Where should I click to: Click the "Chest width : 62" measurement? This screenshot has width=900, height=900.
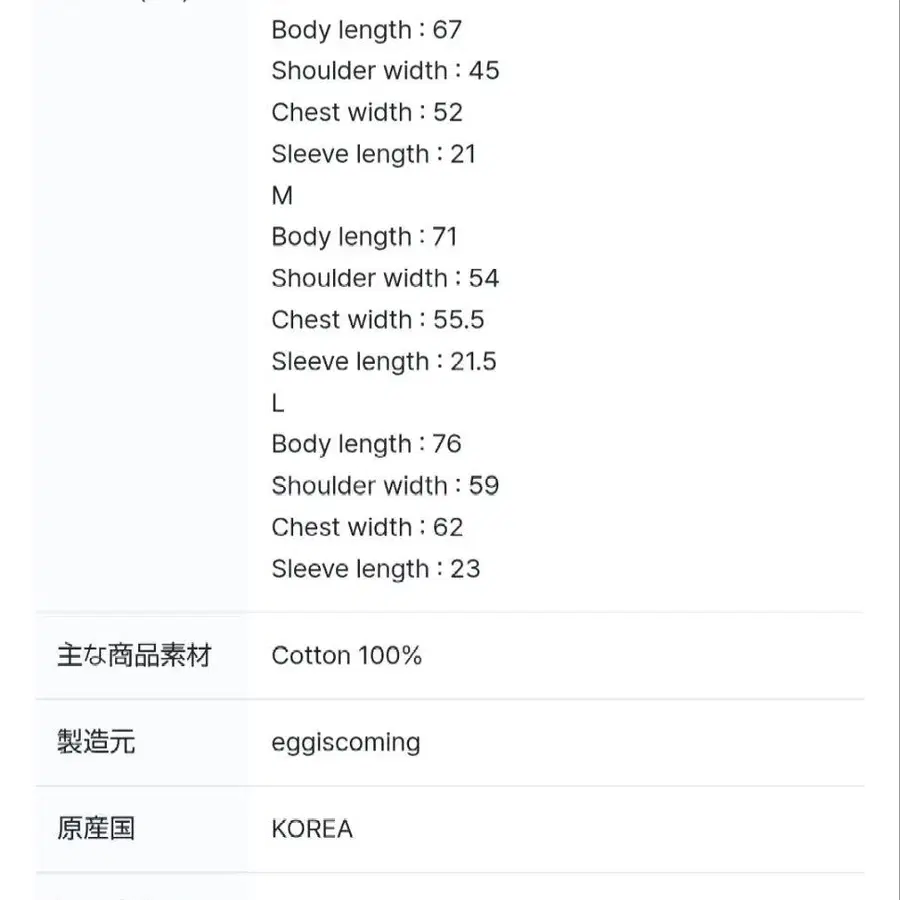367,527
